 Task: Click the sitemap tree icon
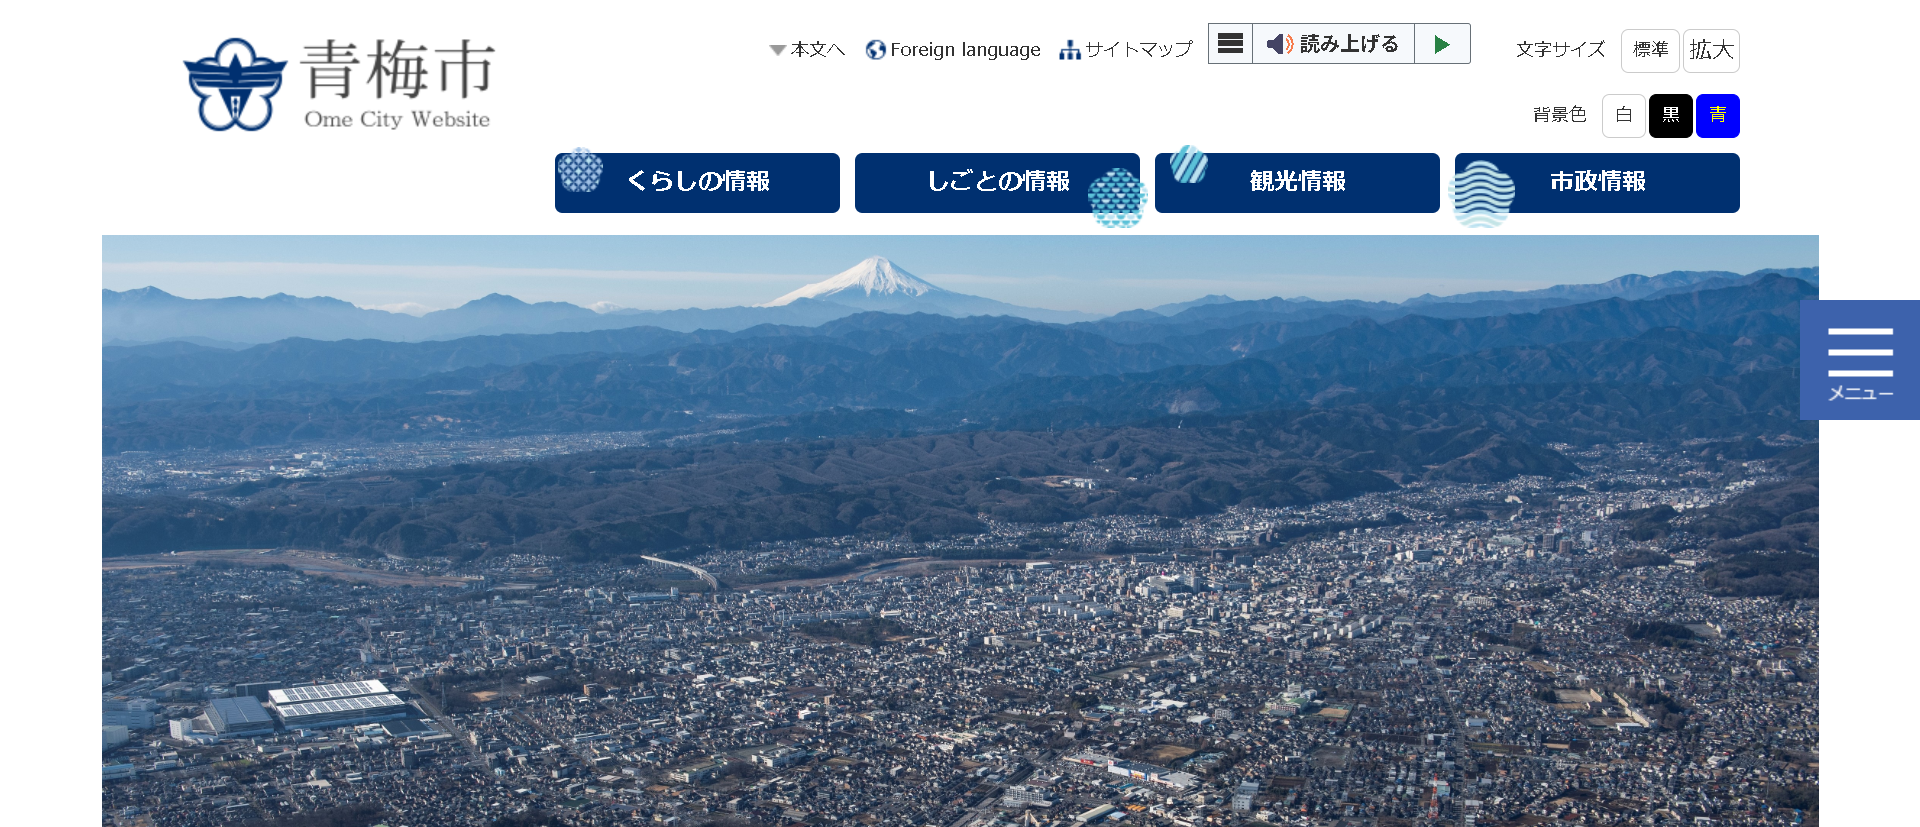1070,50
